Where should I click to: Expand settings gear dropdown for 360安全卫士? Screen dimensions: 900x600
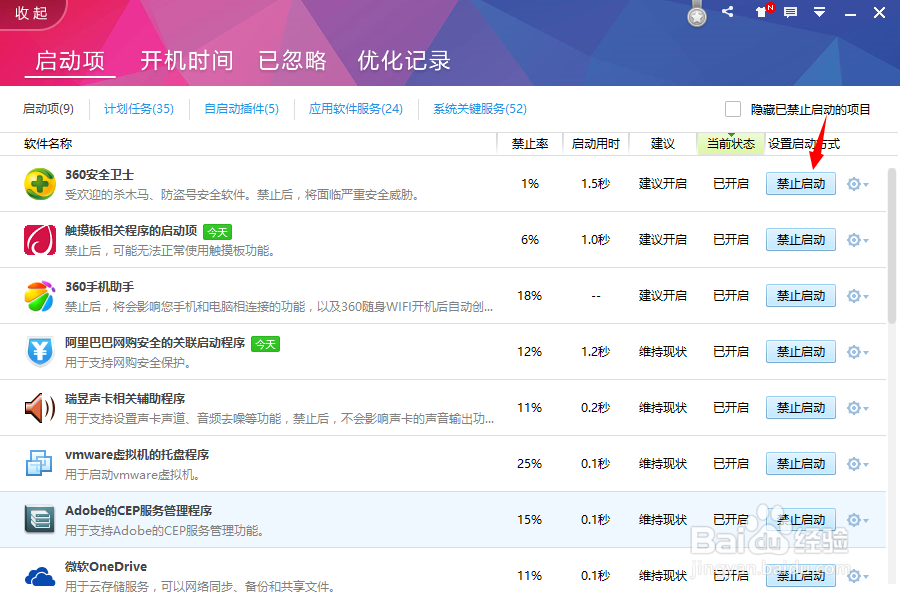857,184
